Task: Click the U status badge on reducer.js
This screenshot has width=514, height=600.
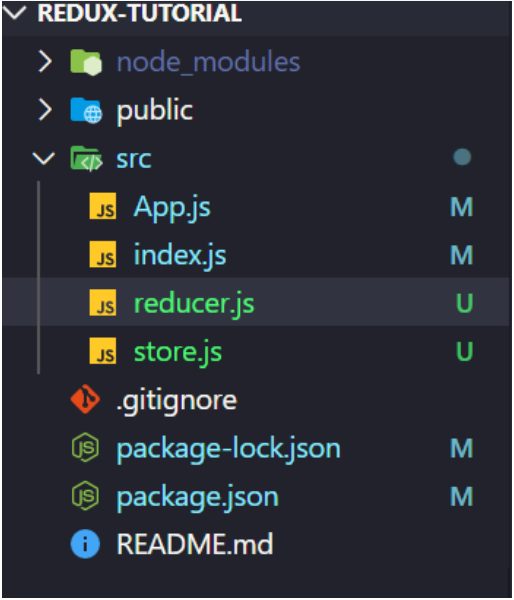Action: click(465, 303)
